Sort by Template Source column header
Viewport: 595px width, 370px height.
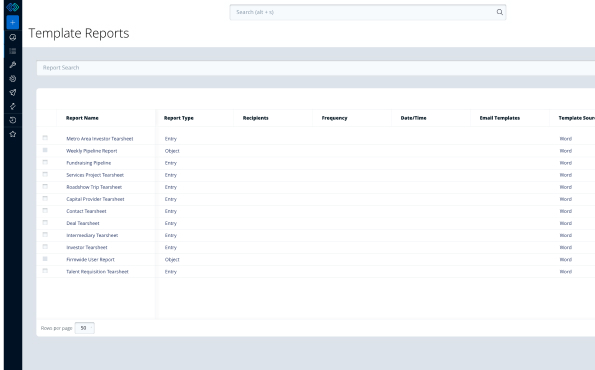[x=576, y=118]
